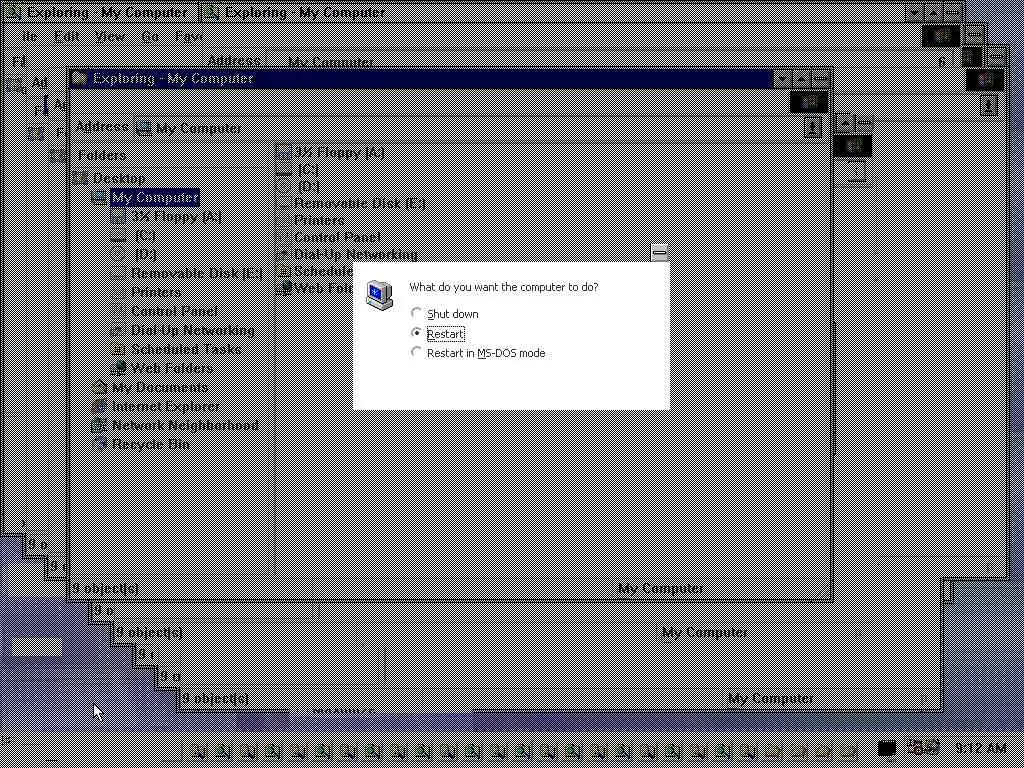This screenshot has width=1024, height=768.
Task: Click highlighted My Computer in Folders tree
Action: (x=155, y=197)
